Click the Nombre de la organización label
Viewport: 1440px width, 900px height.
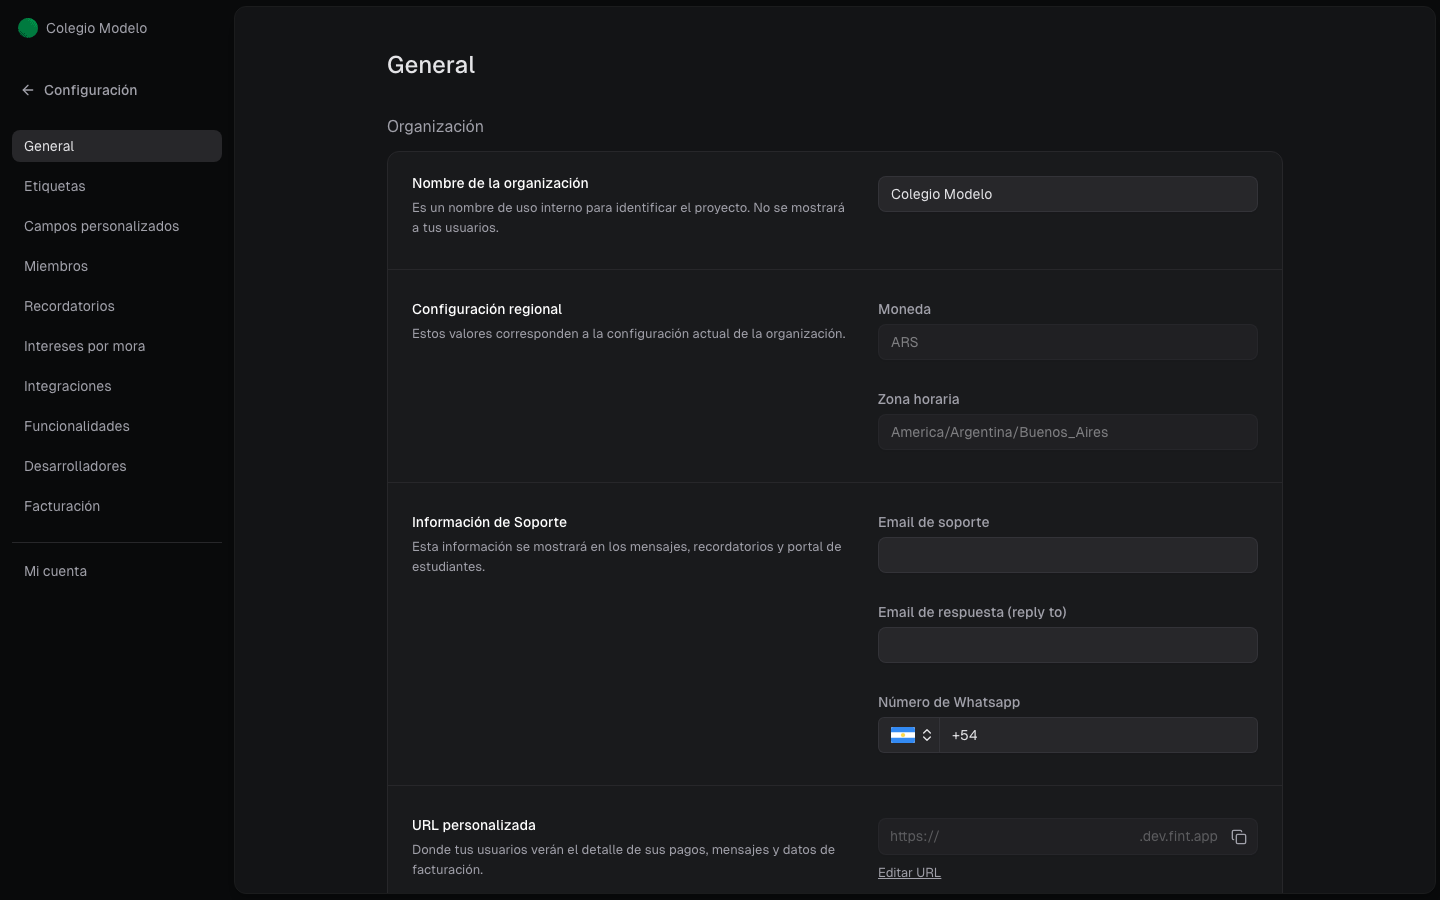click(500, 183)
